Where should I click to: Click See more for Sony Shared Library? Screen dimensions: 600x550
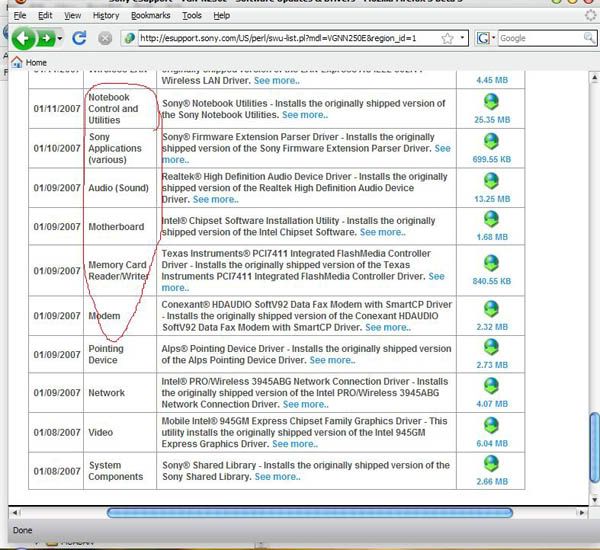point(277,477)
